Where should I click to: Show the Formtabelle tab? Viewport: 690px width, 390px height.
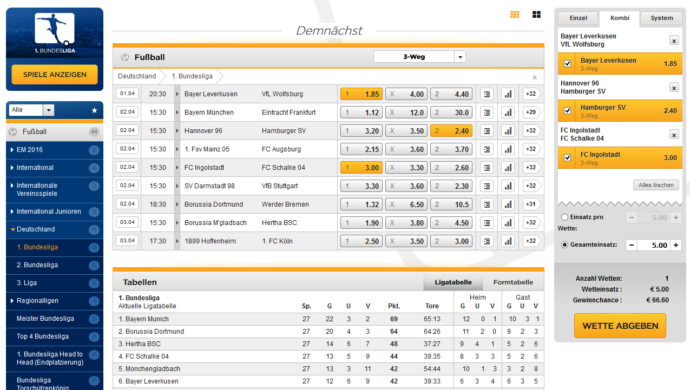[x=513, y=282]
